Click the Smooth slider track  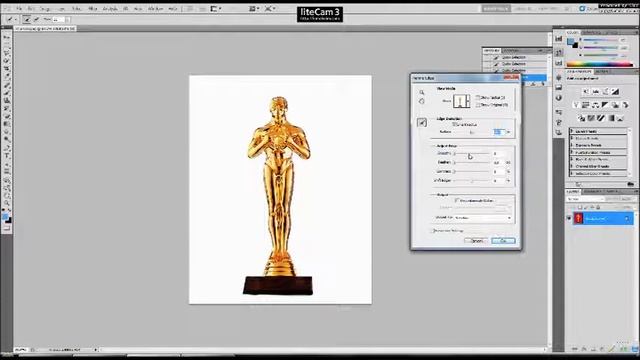click(472, 153)
